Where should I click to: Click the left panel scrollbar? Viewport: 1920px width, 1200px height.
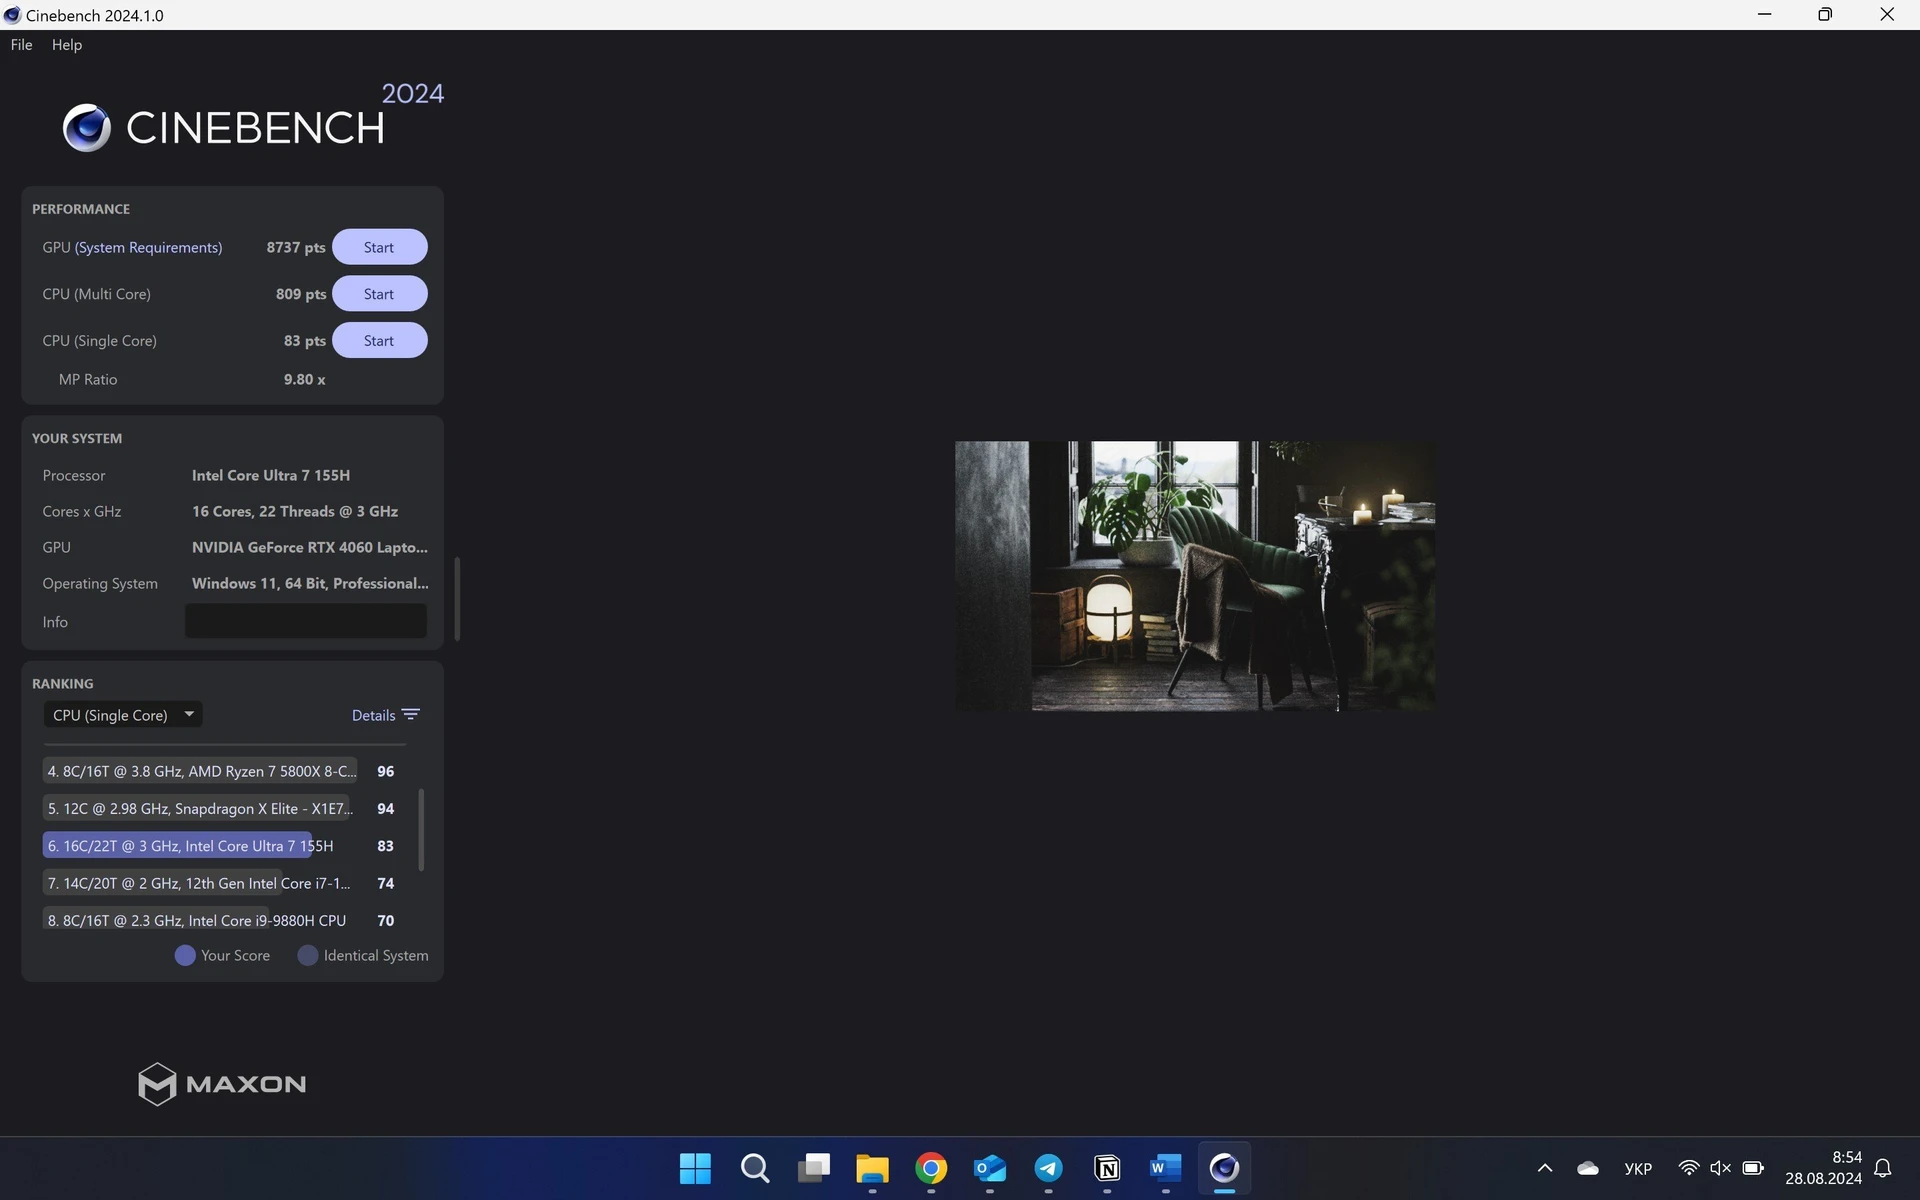[x=457, y=598]
